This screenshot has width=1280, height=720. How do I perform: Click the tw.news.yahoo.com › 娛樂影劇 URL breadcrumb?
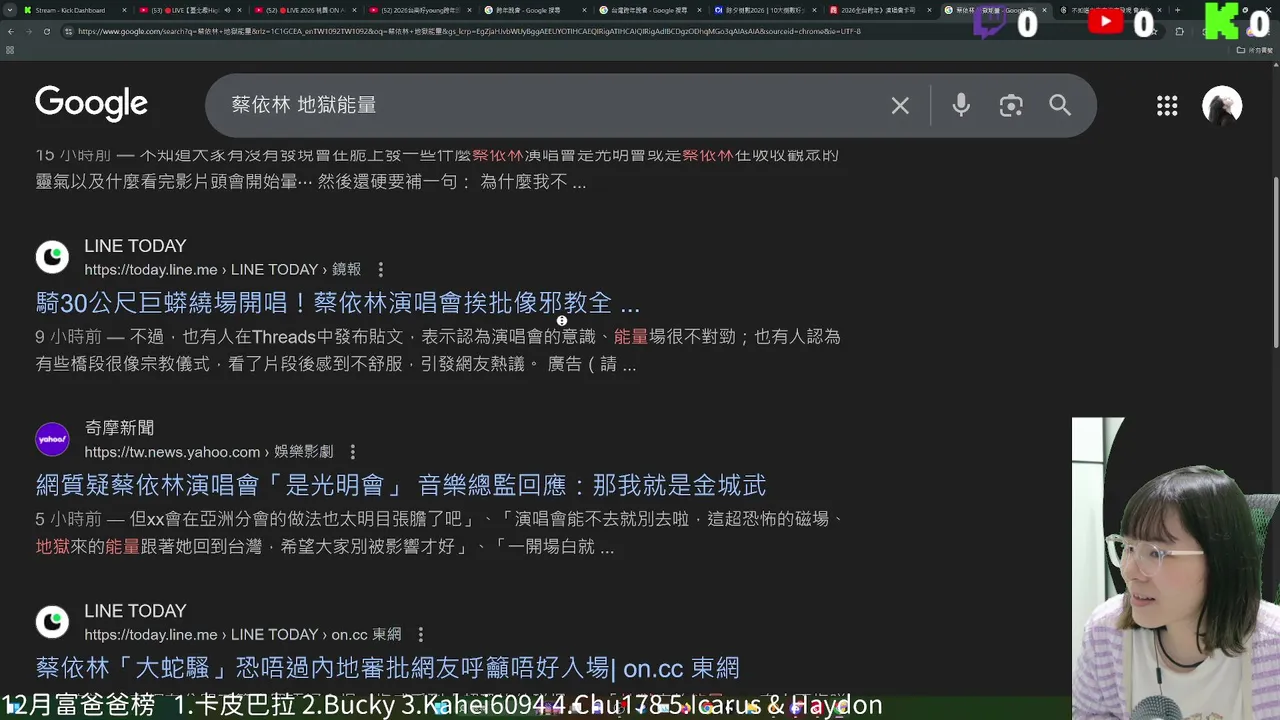point(209,452)
